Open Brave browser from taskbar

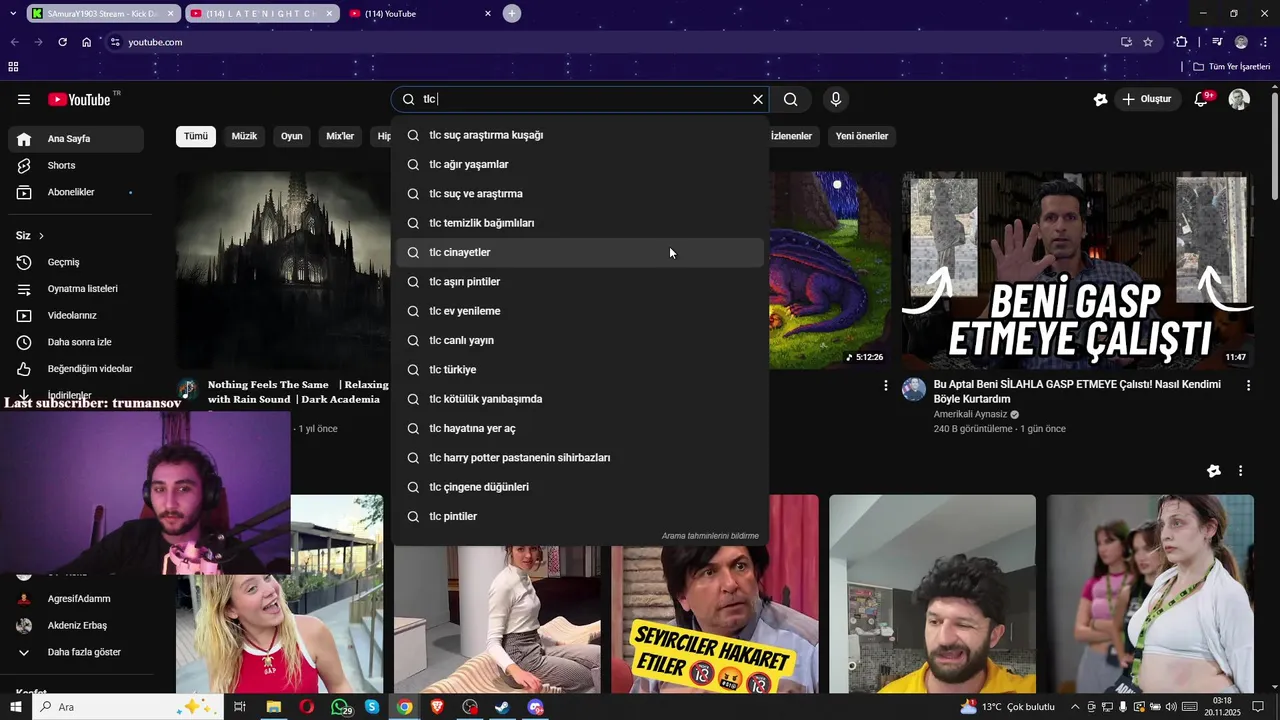click(437, 707)
